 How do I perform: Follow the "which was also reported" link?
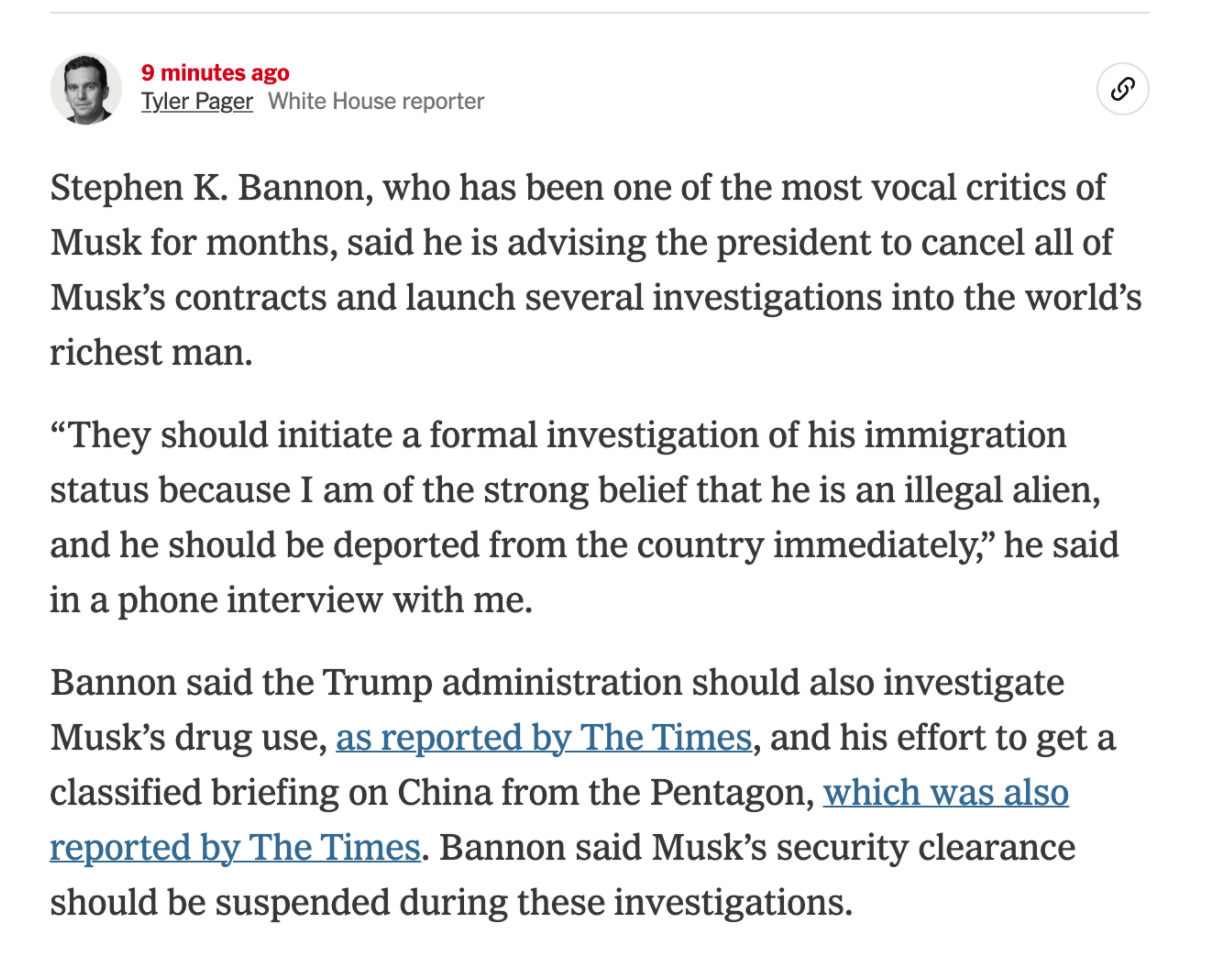(945, 793)
